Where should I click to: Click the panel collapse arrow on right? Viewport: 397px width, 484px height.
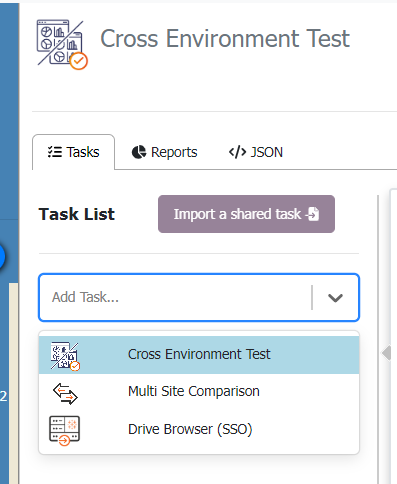(x=386, y=353)
